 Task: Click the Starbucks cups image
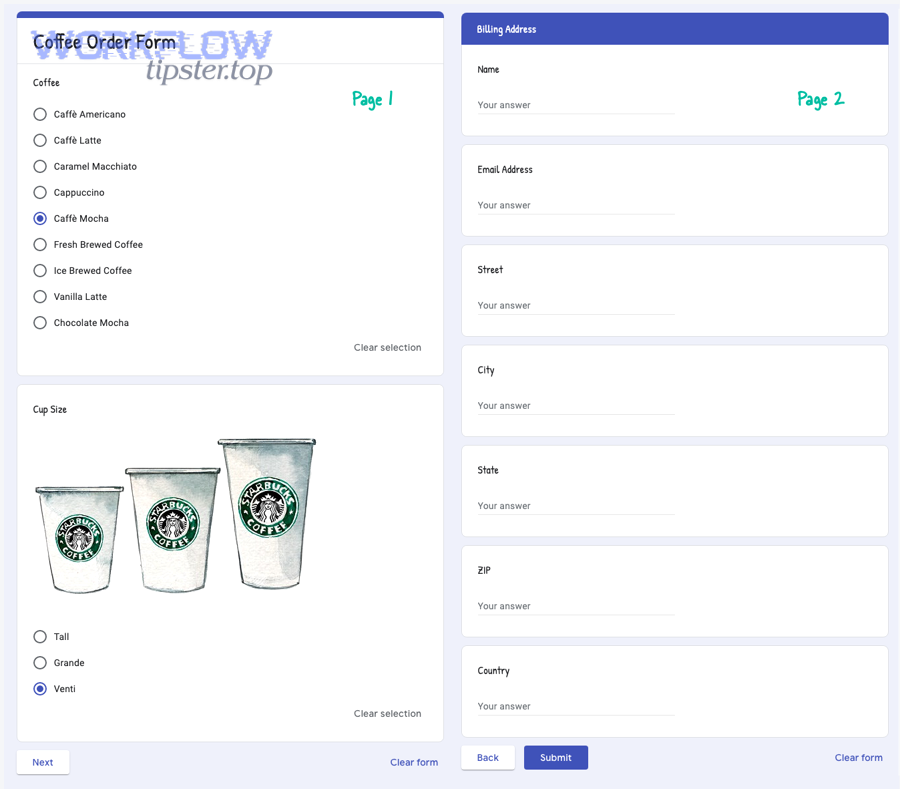tap(176, 515)
